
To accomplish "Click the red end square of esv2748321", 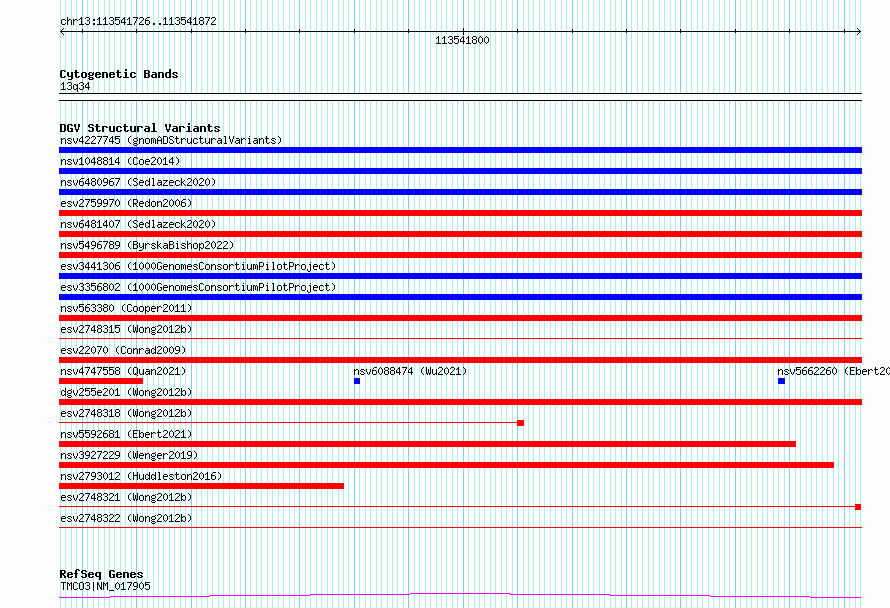I will [858, 507].
